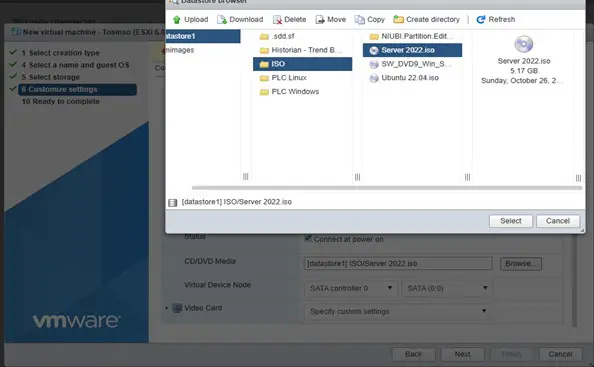Click the large disc preview icon
Viewport: 594px width, 367px height.
pos(524,44)
